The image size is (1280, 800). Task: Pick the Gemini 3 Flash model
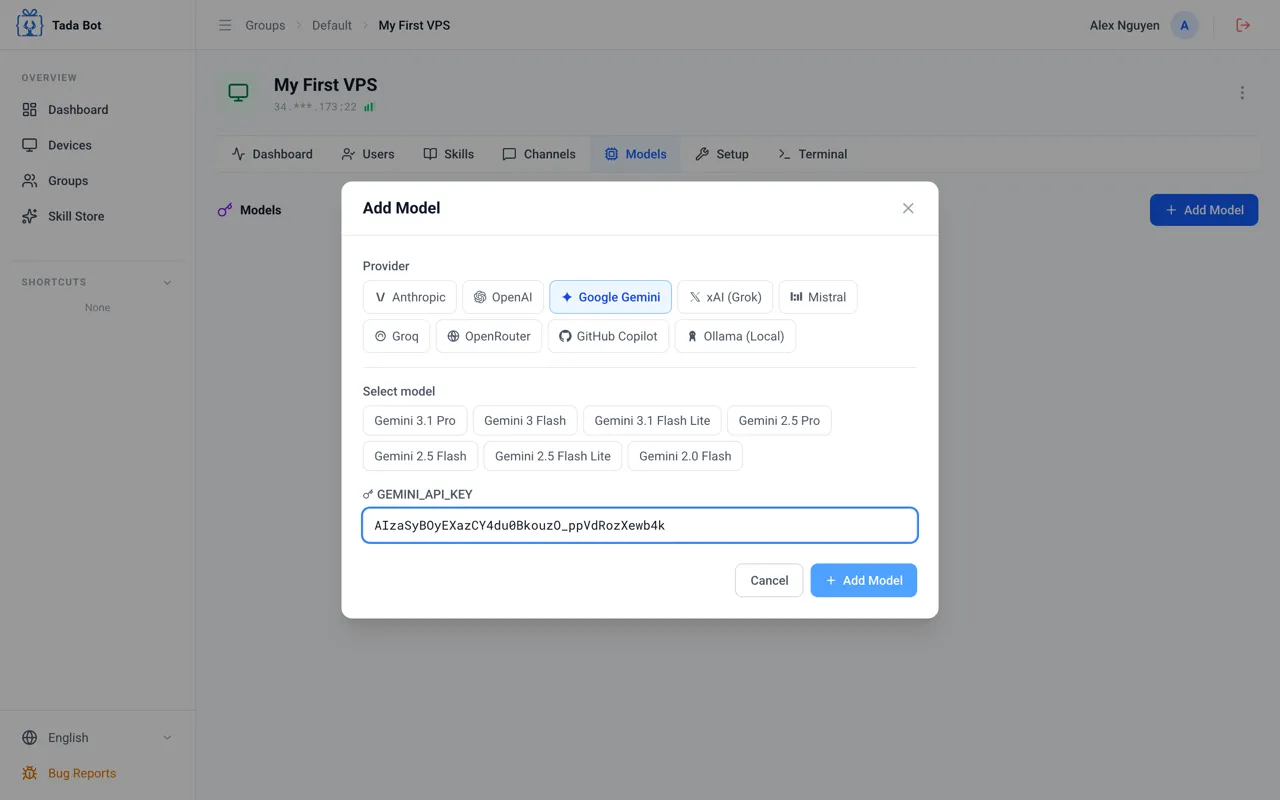coord(525,421)
